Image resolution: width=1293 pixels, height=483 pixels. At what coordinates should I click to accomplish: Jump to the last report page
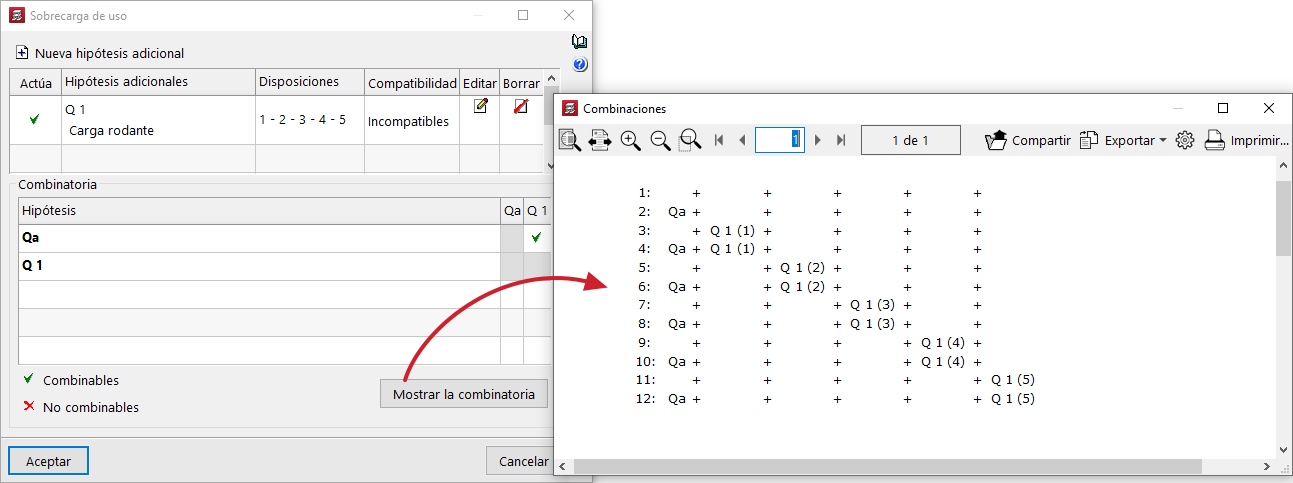tap(841, 141)
